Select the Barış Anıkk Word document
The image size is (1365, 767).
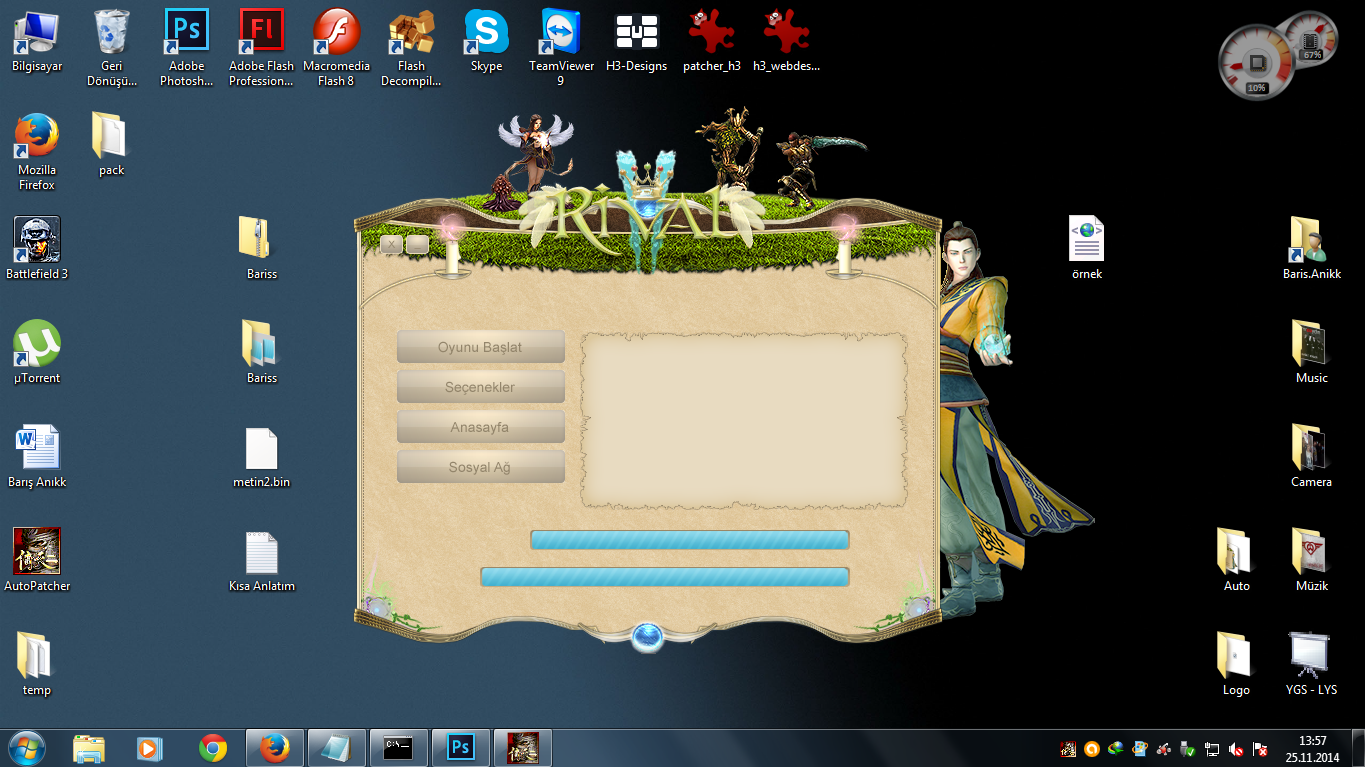[x=37, y=457]
